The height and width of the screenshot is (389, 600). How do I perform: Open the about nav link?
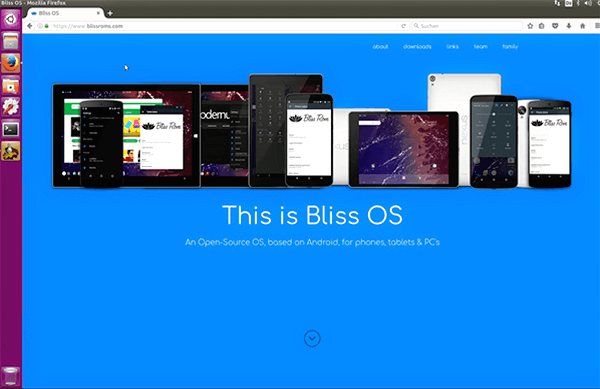pyautogui.click(x=380, y=47)
